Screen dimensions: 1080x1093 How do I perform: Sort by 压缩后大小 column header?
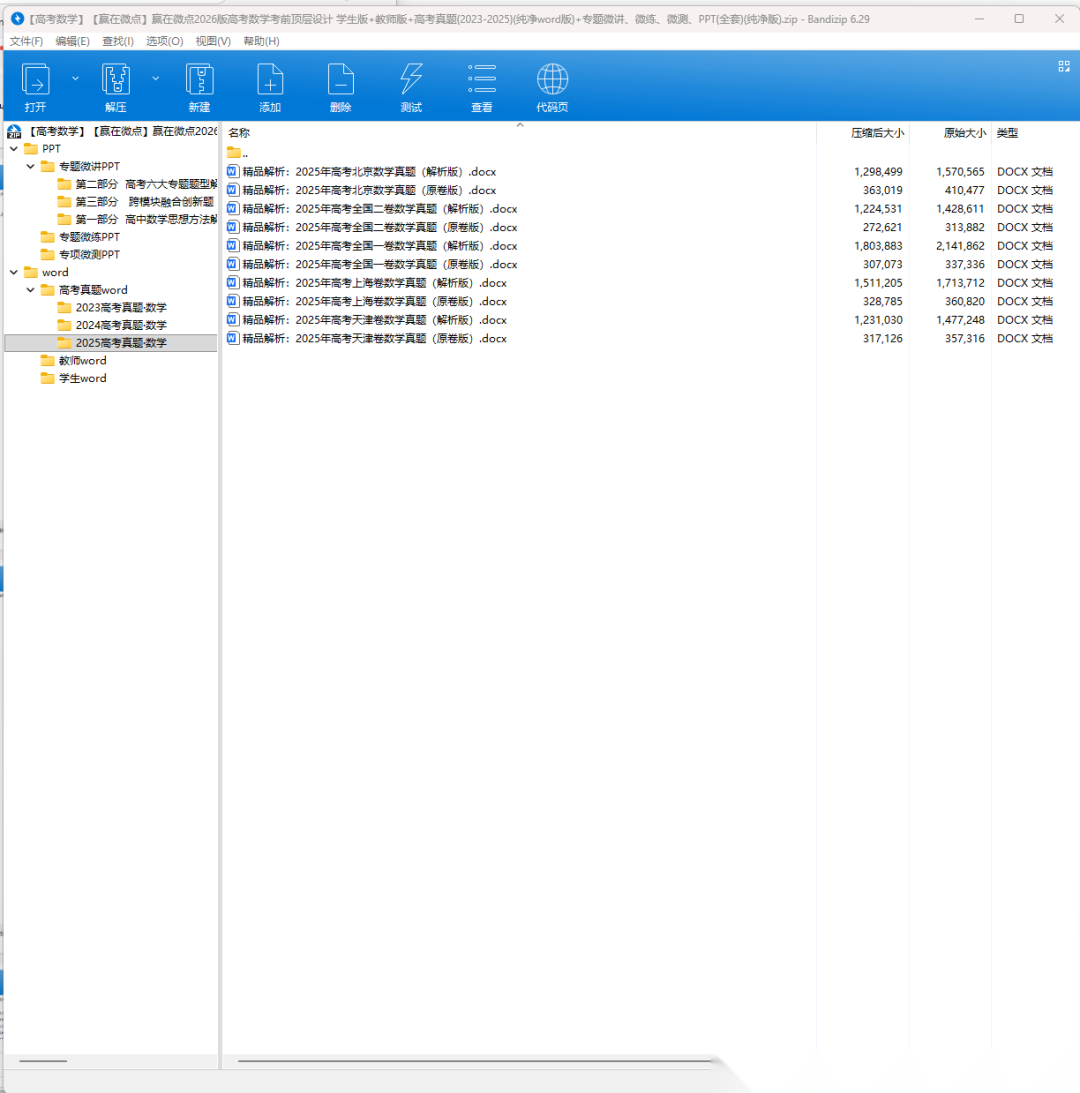[876, 133]
